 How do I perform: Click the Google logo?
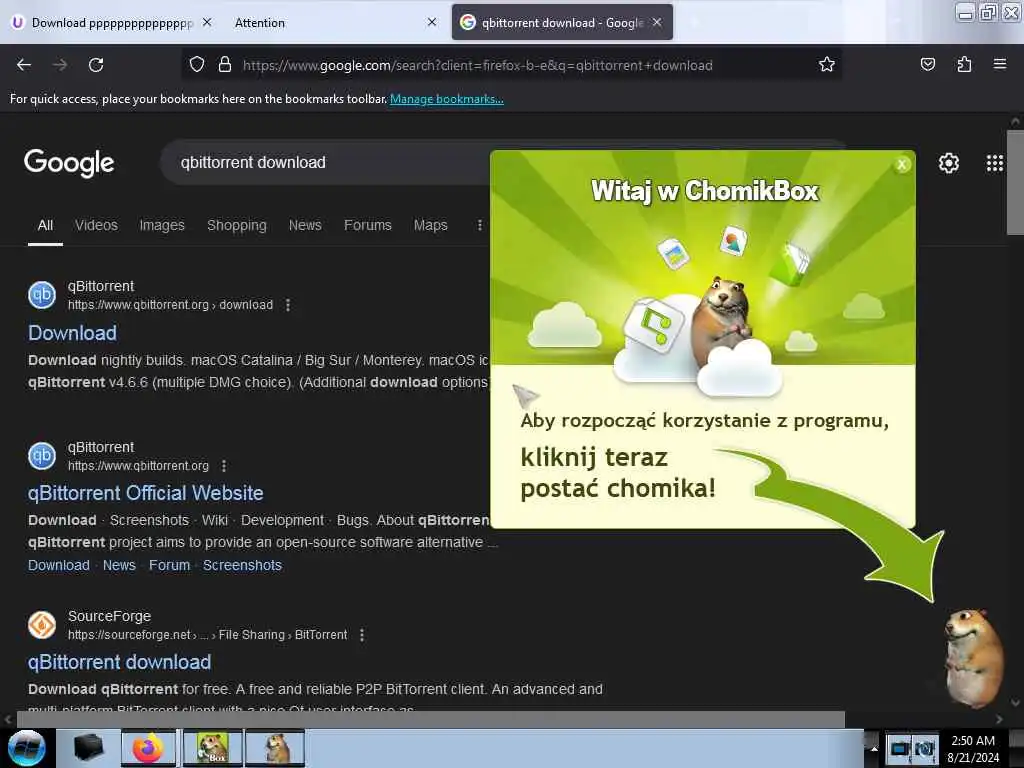[69, 163]
